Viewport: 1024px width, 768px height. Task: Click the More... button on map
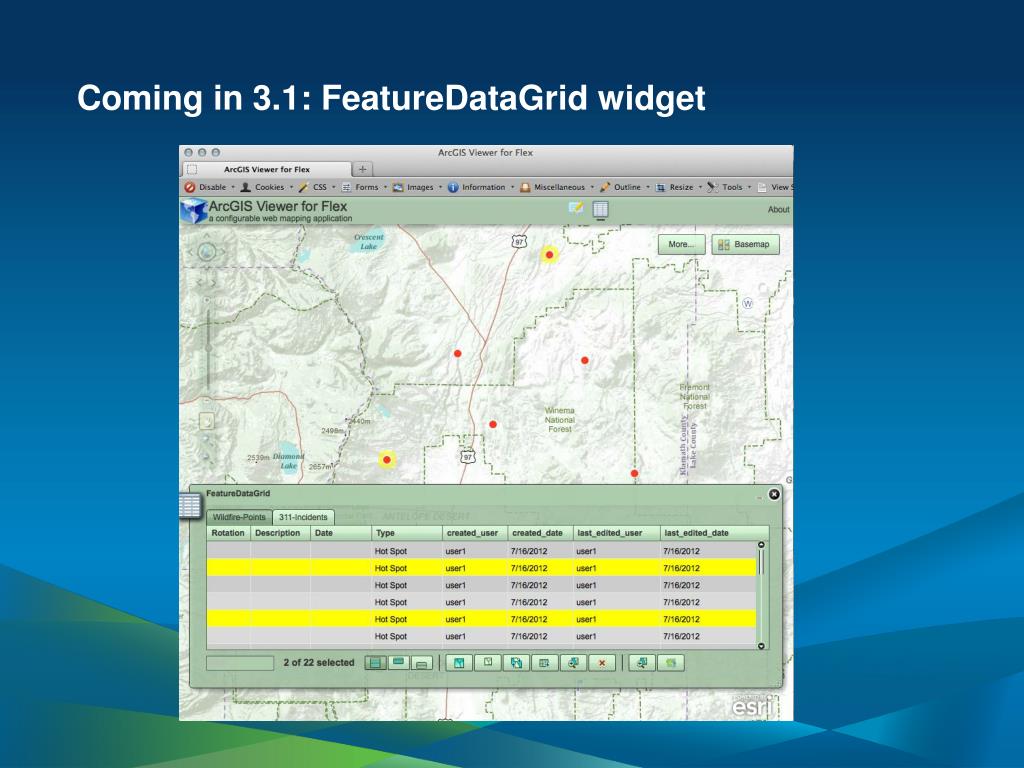pyautogui.click(x=681, y=244)
